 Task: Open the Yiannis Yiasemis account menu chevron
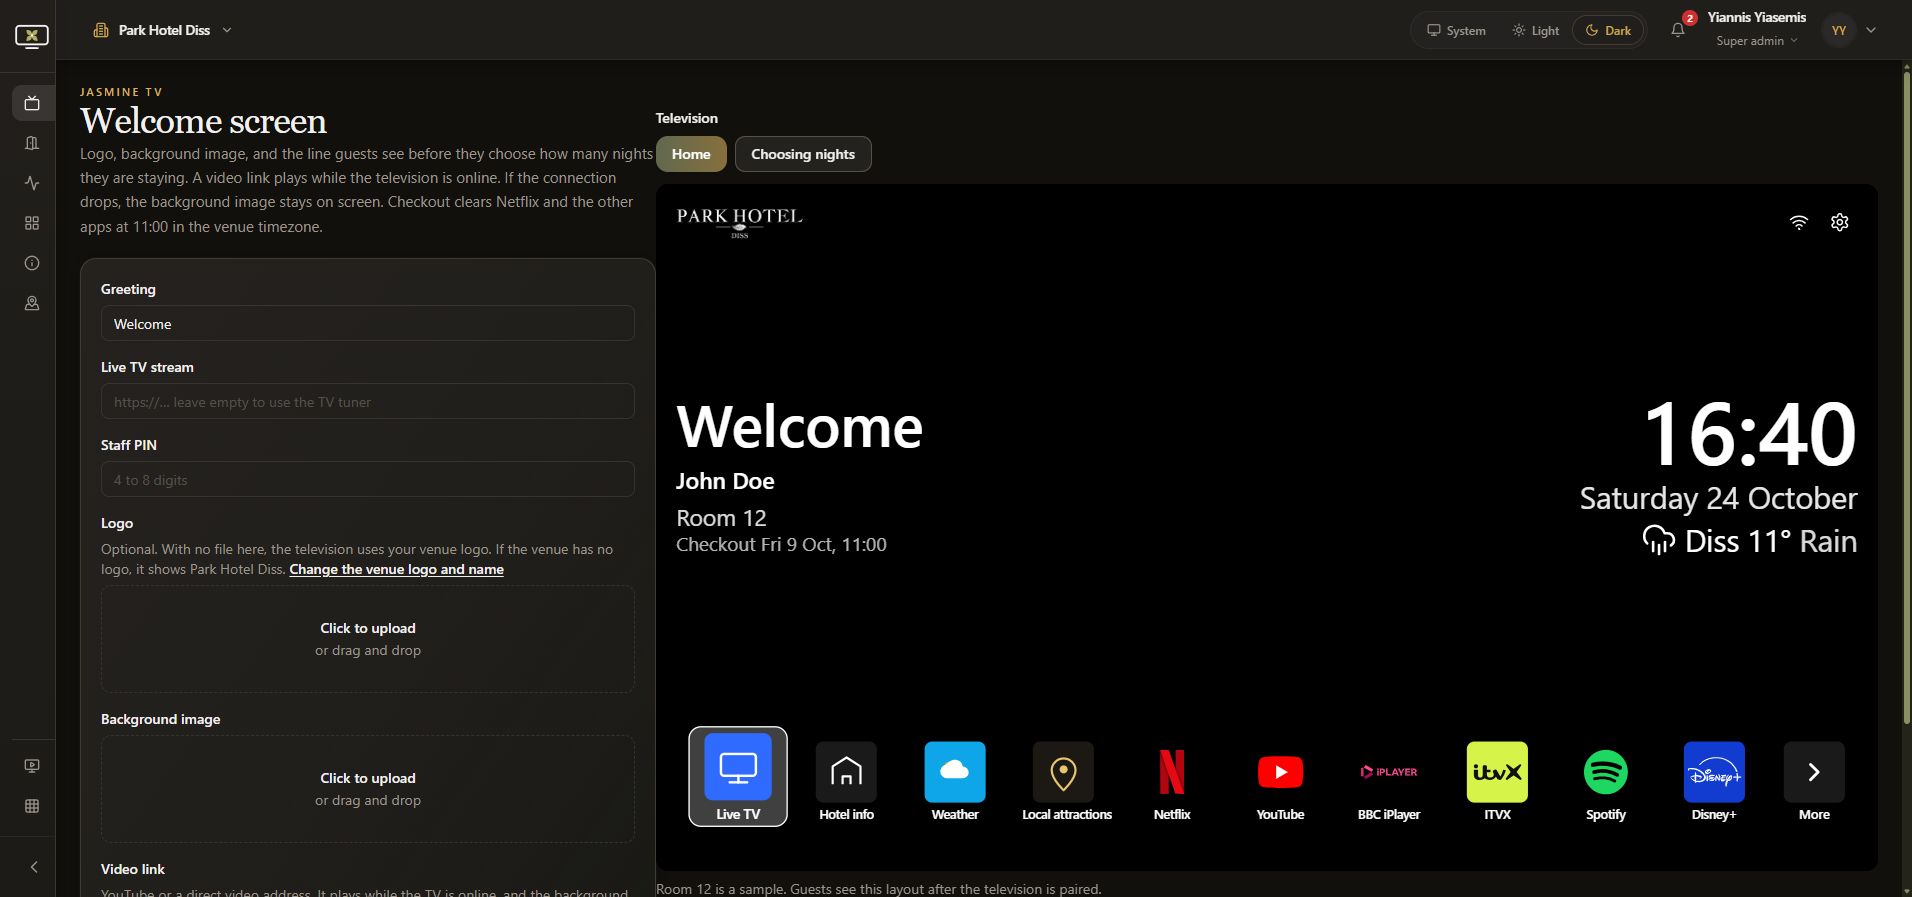click(1871, 30)
